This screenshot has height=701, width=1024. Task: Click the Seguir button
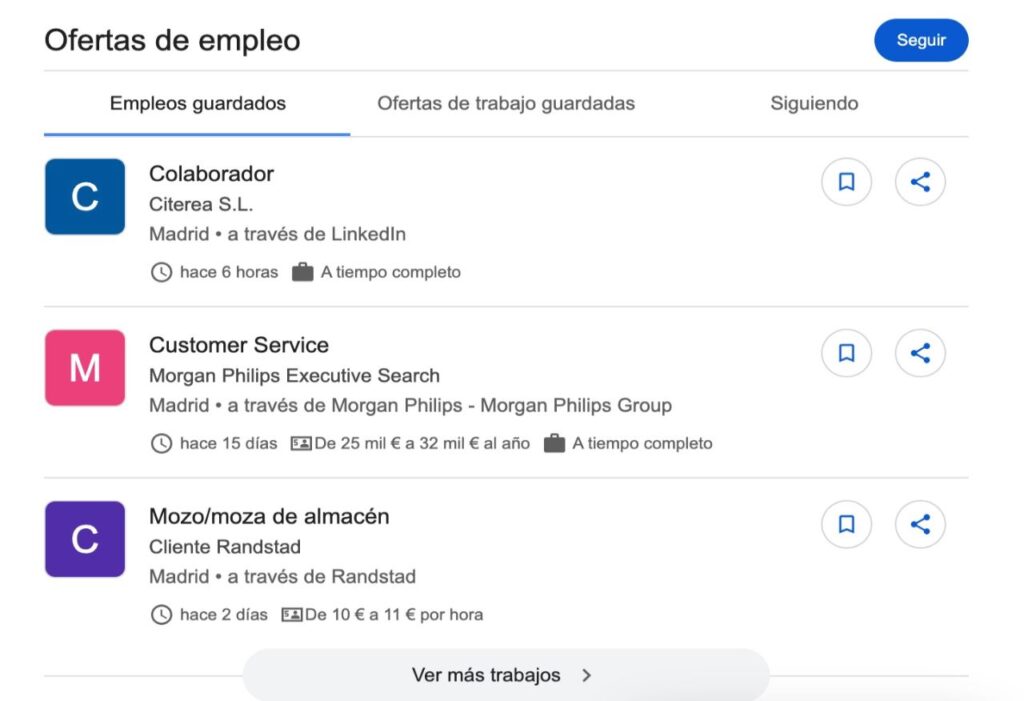click(x=921, y=40)
